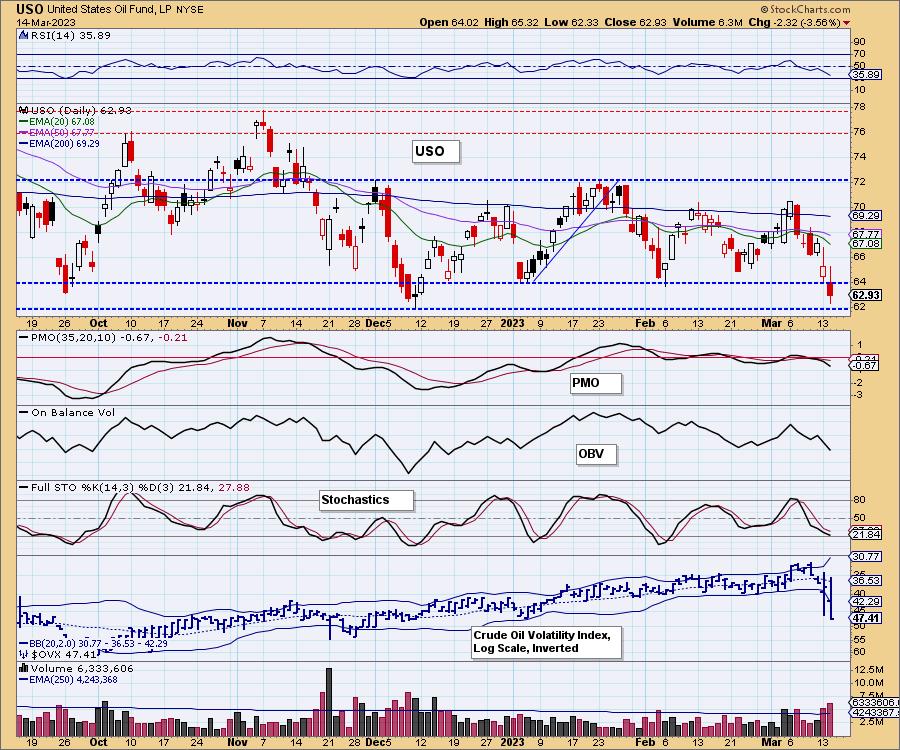Click the OBV annotation label box
900x750 pixels.
pyautogui.click(x=596, y=454)
